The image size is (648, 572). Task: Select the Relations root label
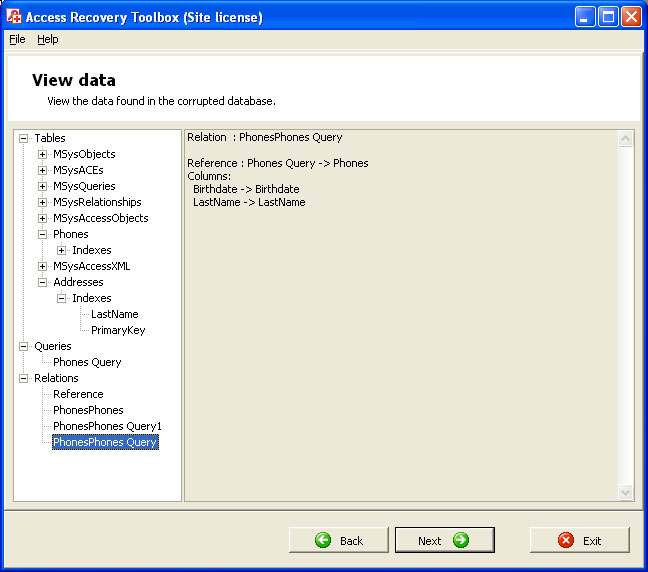coord(56,378)
